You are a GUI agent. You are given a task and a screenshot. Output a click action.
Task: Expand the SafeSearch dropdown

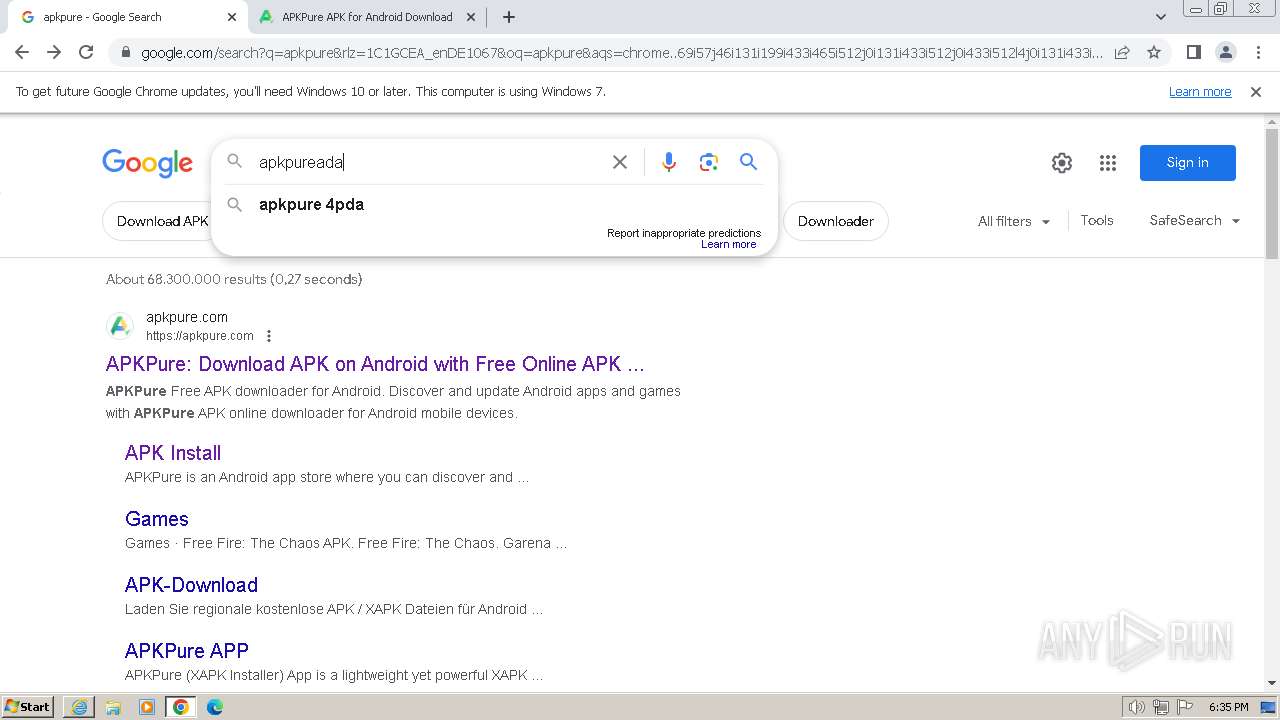tap(1195, 220)
